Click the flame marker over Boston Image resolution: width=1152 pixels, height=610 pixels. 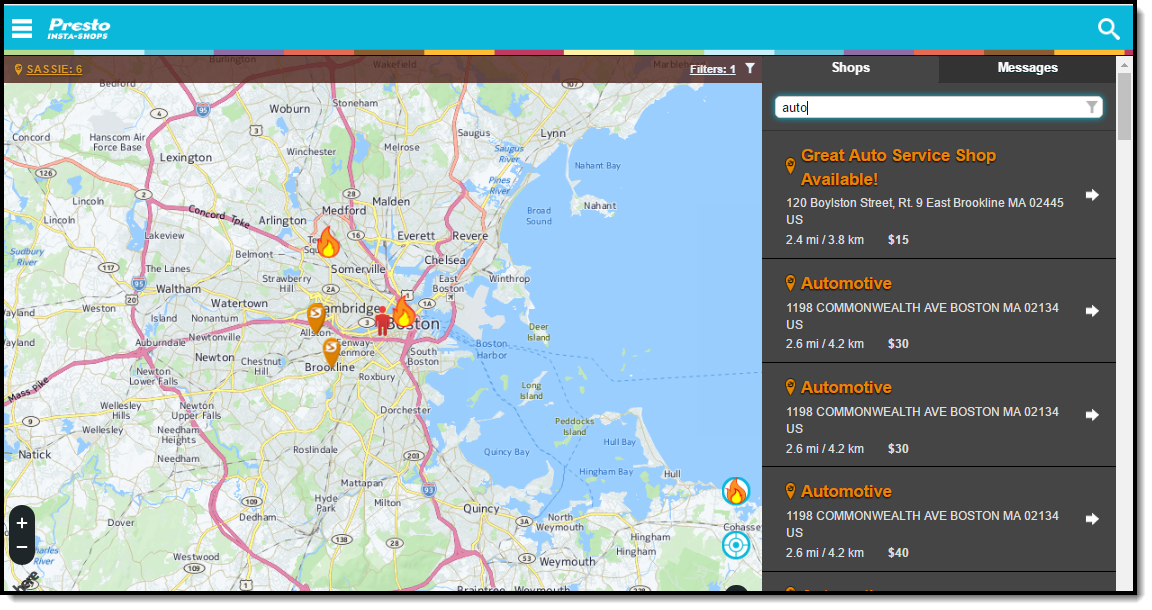(x=403, y=311)
